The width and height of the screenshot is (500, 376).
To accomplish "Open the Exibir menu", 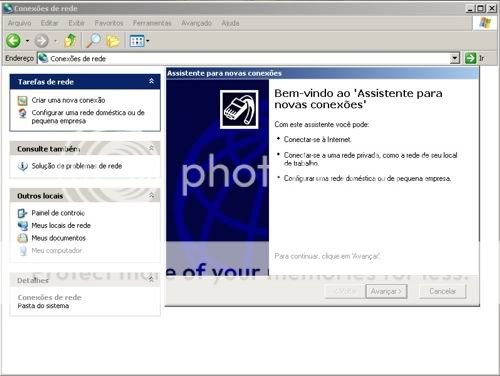I will pyautogui.click(x=76, y=23).
